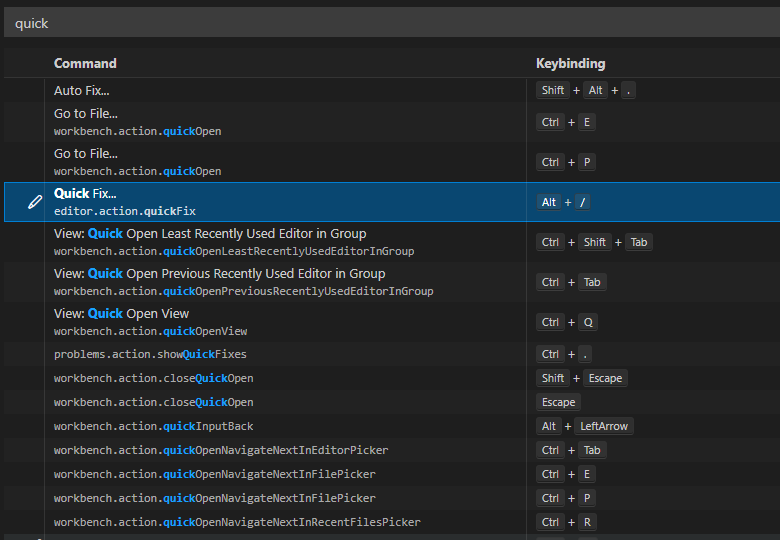Click the Alt + / keybinding for Quick Fix

point(564,202)
